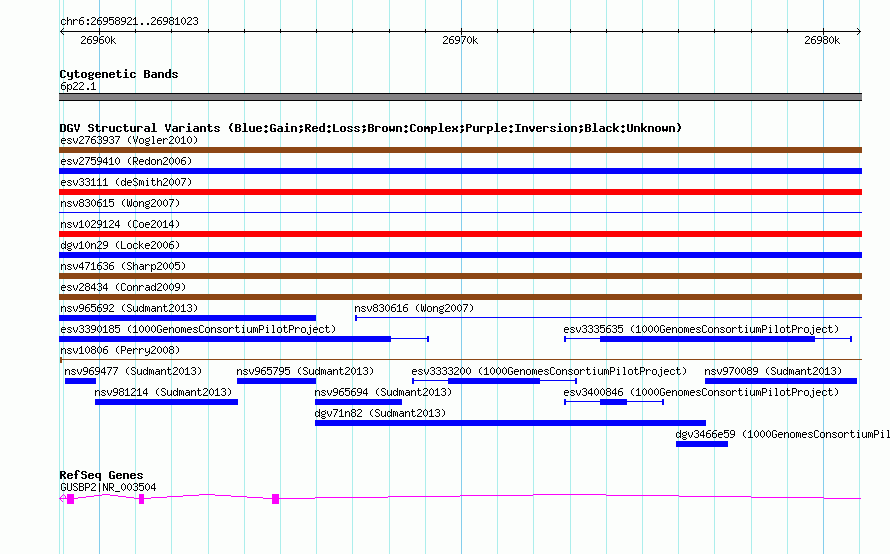Click the 26980k ruler label
Viewport: 890px width, 554px height.
822,40
